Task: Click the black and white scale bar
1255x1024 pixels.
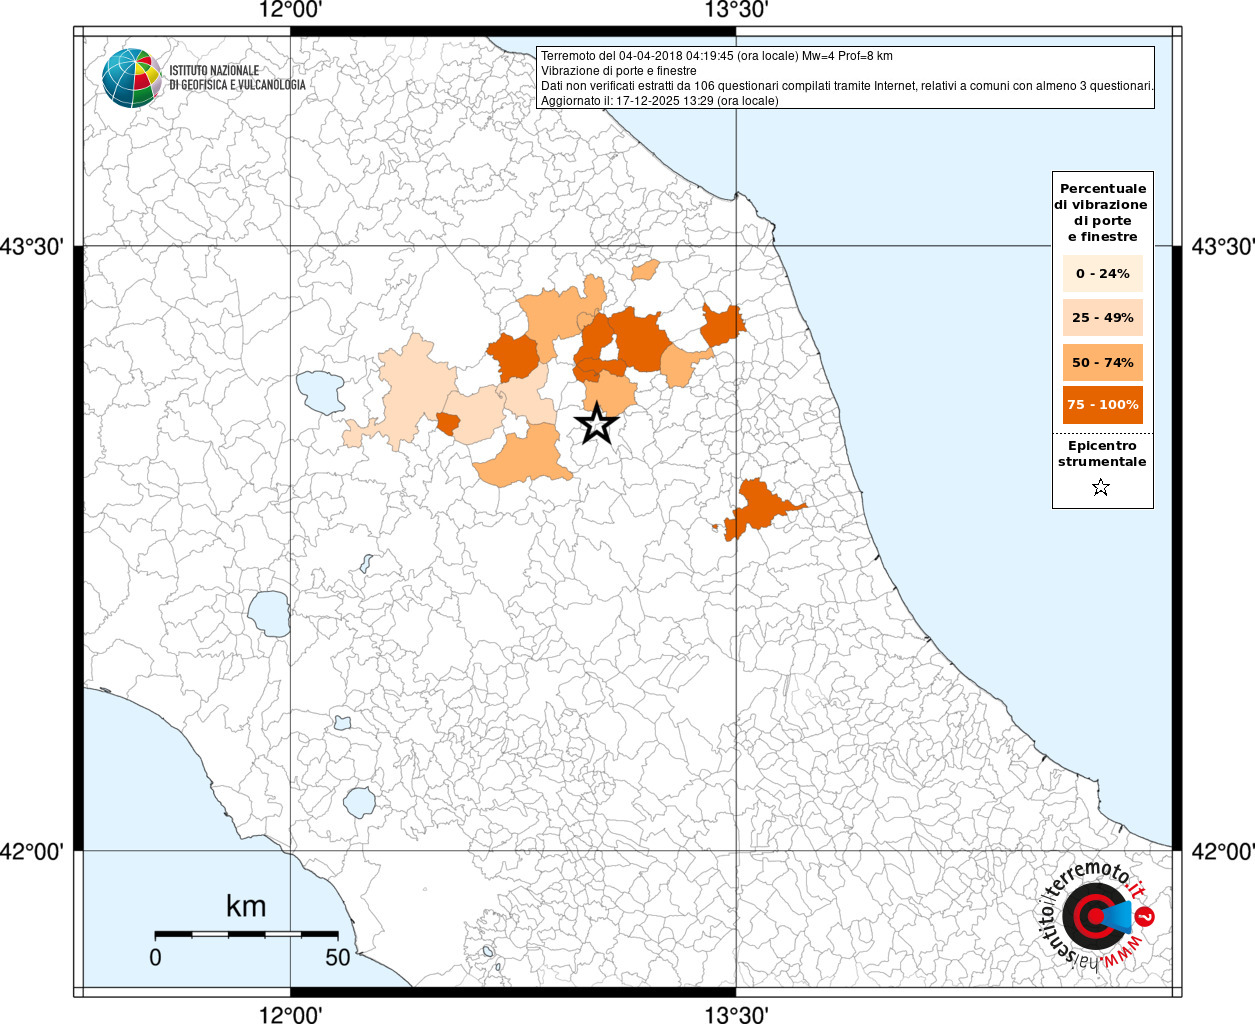Action: (246, 934)
